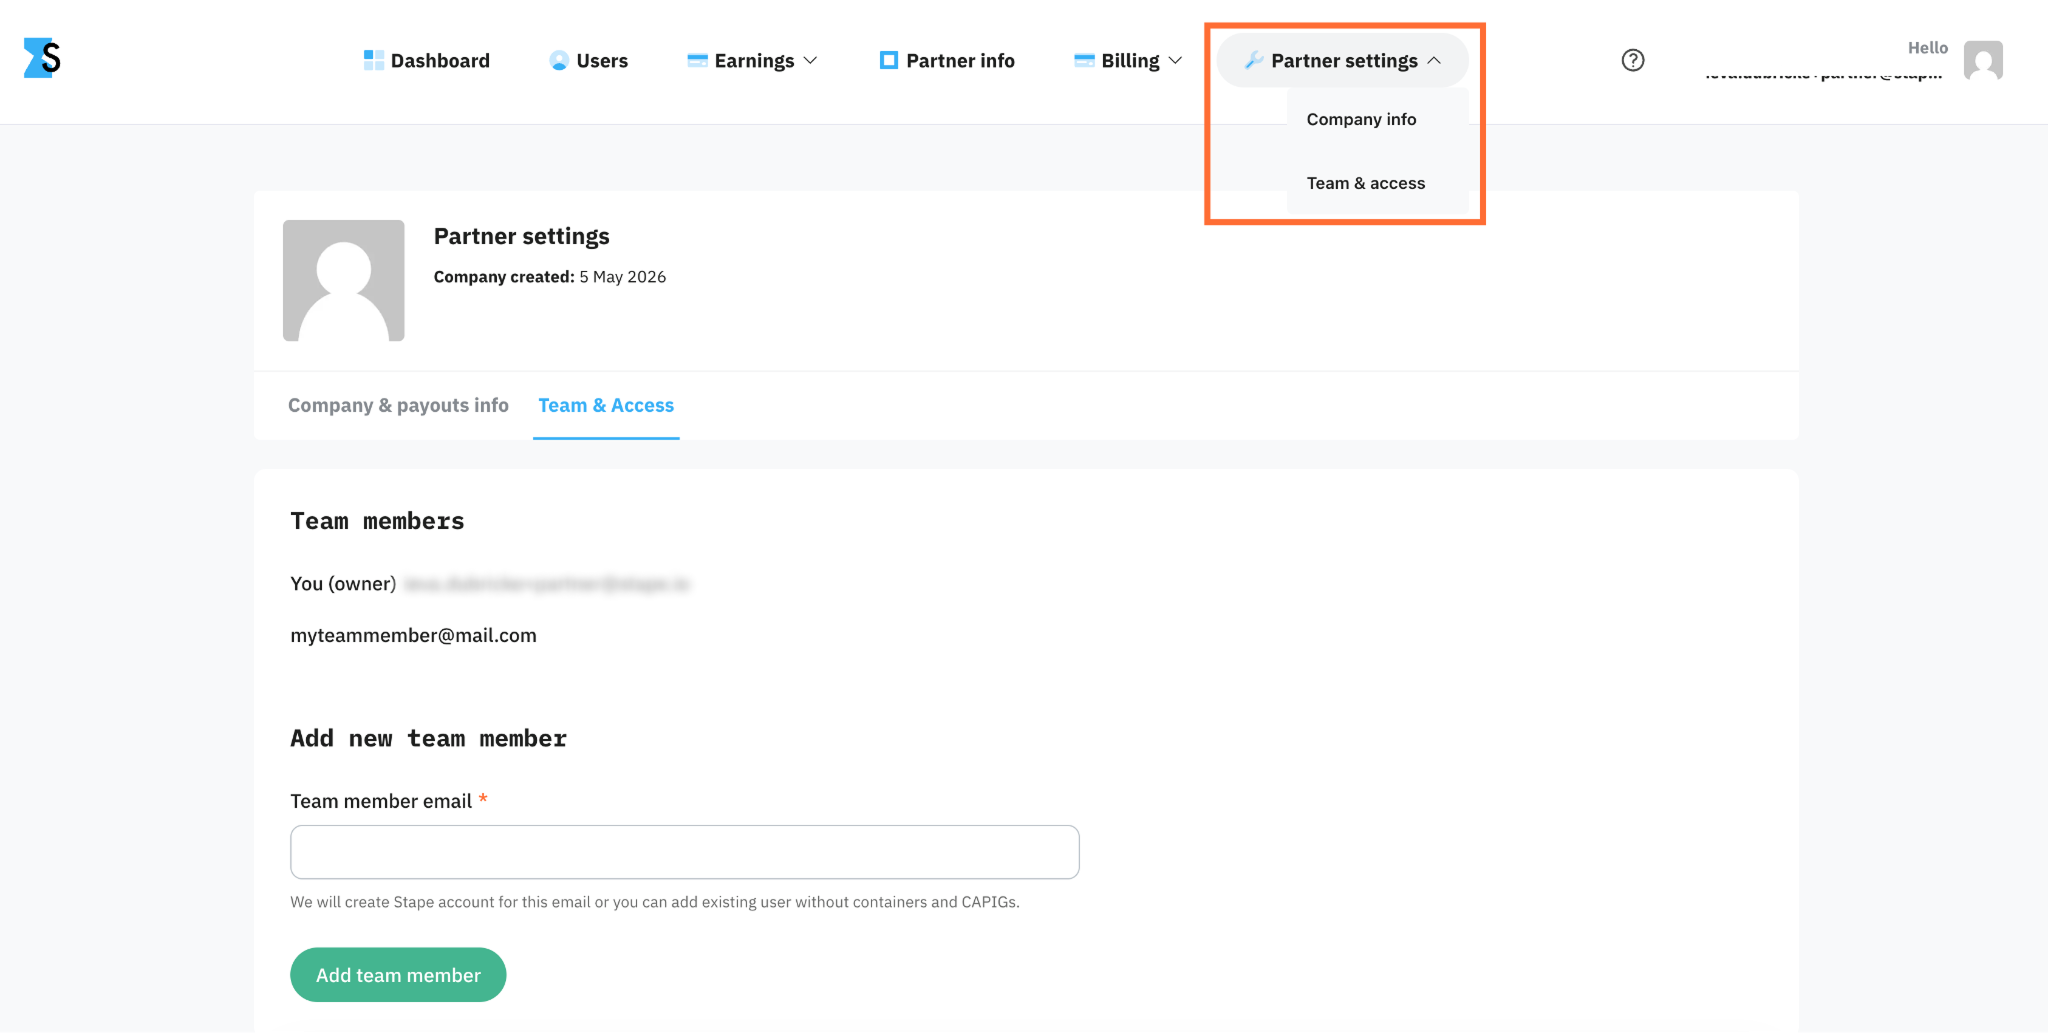Click the Partner settings wrench icon
The width and height of the screenshot is (2048, 1033).
[x=1253, y=60]
